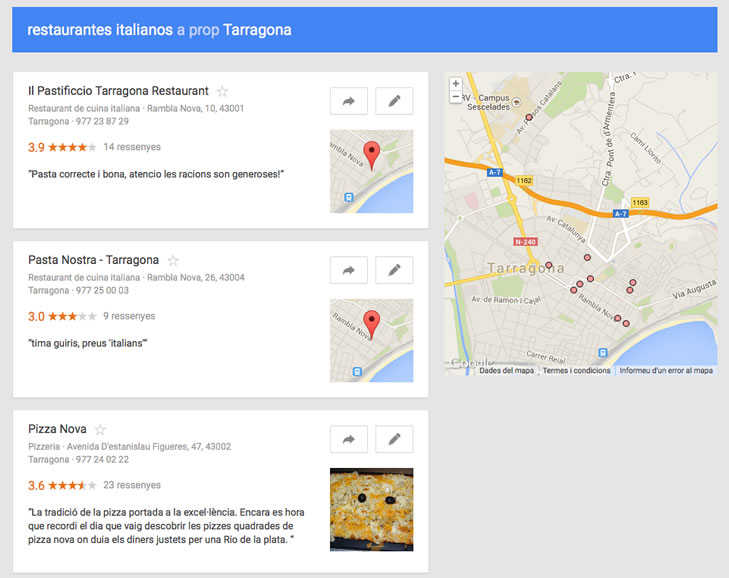The height and width of the screenshot is (578, 729).
Task: View the 23 ressenyes for Pizza Nova
Action: click(x=132, y=485)
